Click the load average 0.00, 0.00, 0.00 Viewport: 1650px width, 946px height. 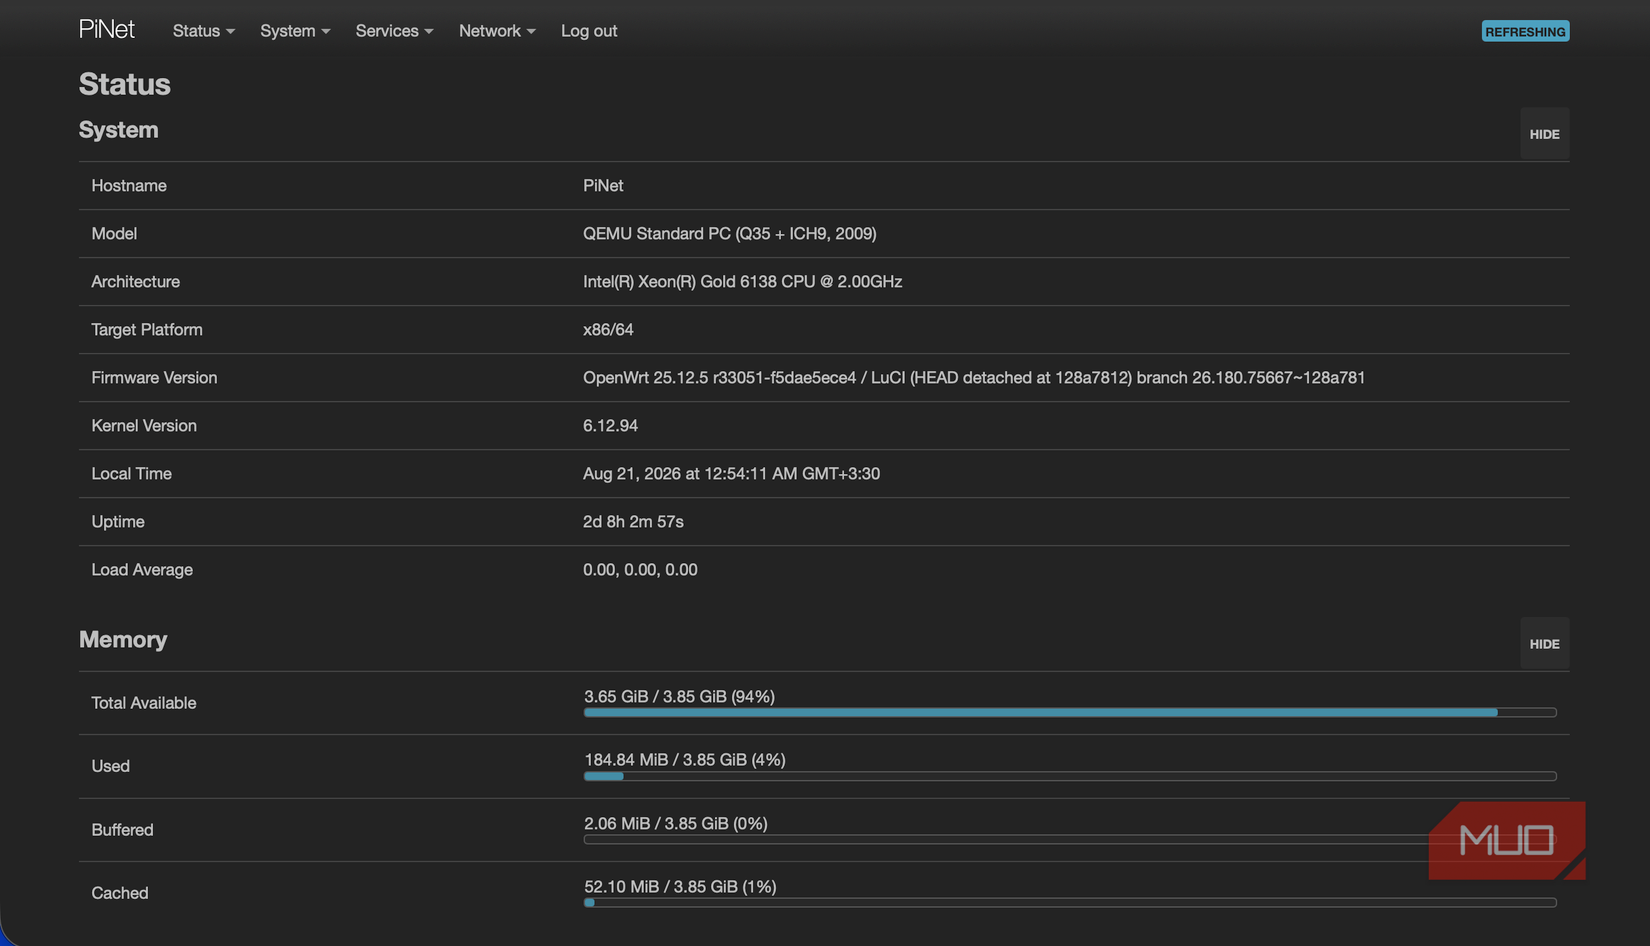click(x=640, y=570)
